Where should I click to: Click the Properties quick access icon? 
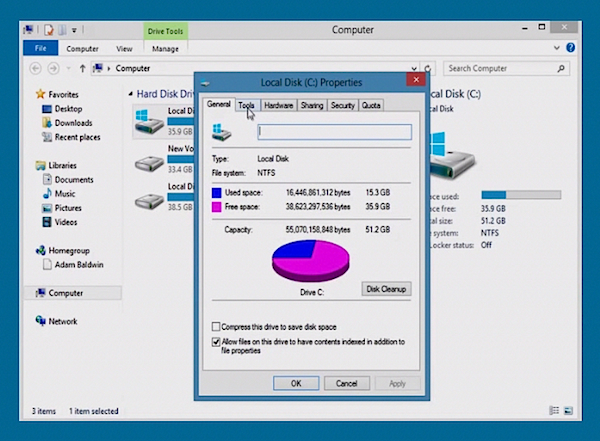49,29
